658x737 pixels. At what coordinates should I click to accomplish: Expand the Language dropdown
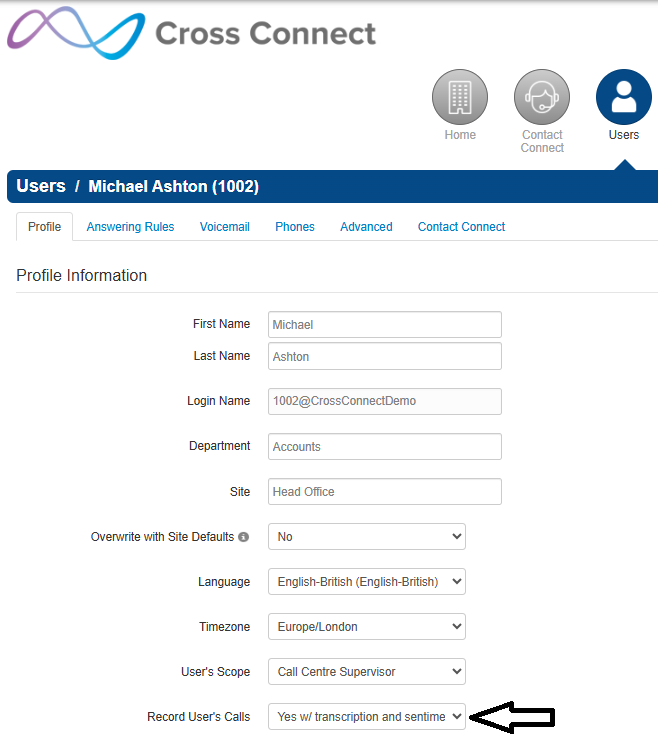tap(367, 581)
